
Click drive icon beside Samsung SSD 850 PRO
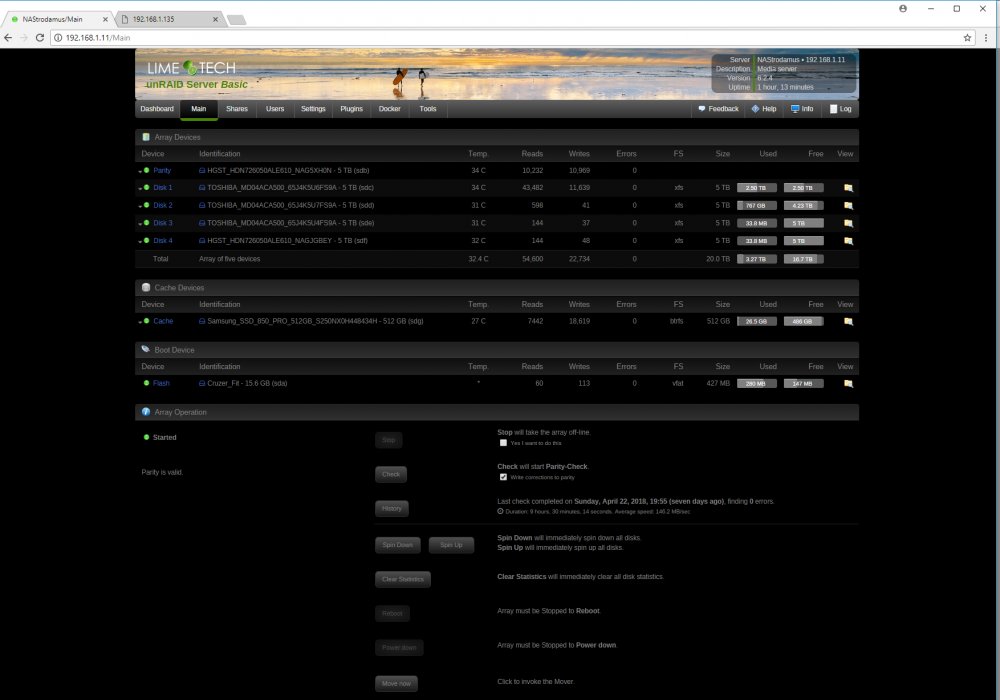pos(202,321)
